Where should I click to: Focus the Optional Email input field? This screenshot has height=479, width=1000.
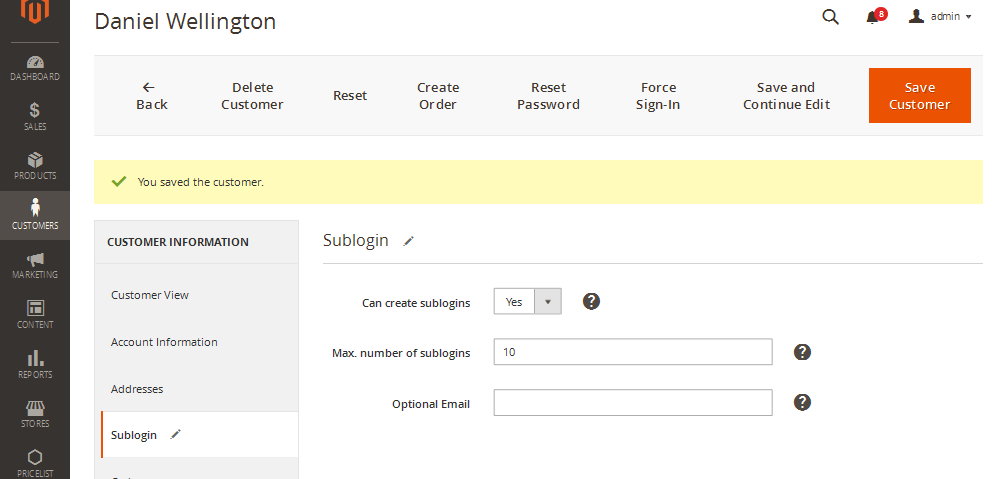tap(633, 402)
